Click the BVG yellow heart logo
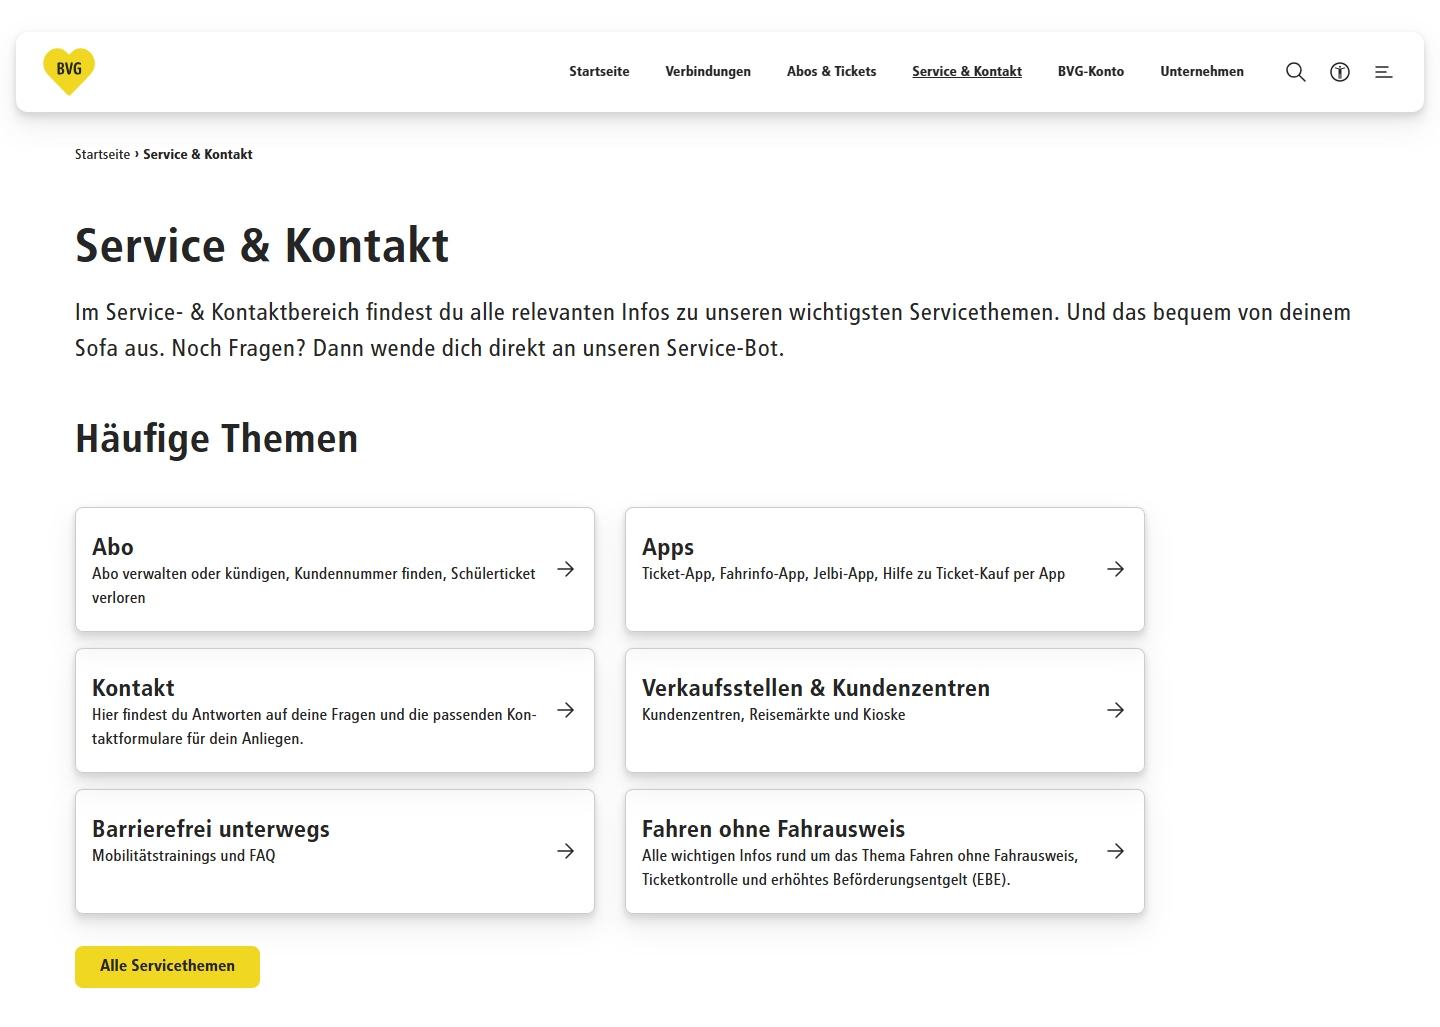The image size is (1440, 1027). point(69,71)
